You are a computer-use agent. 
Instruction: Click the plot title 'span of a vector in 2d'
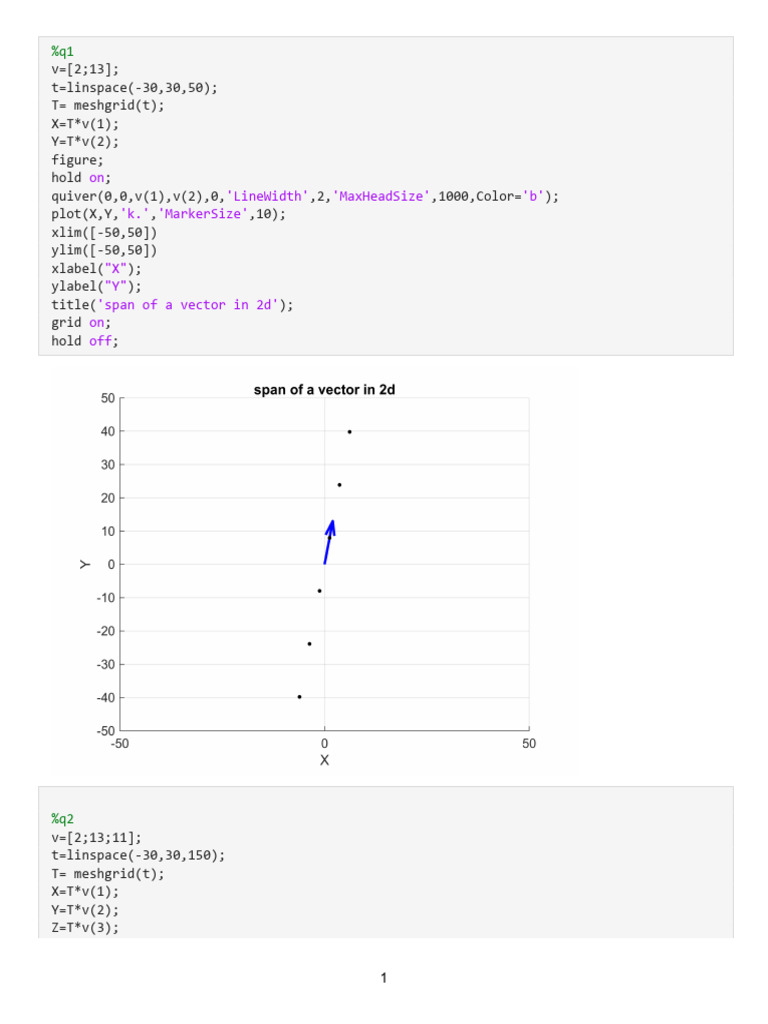[x=324, y=390]
